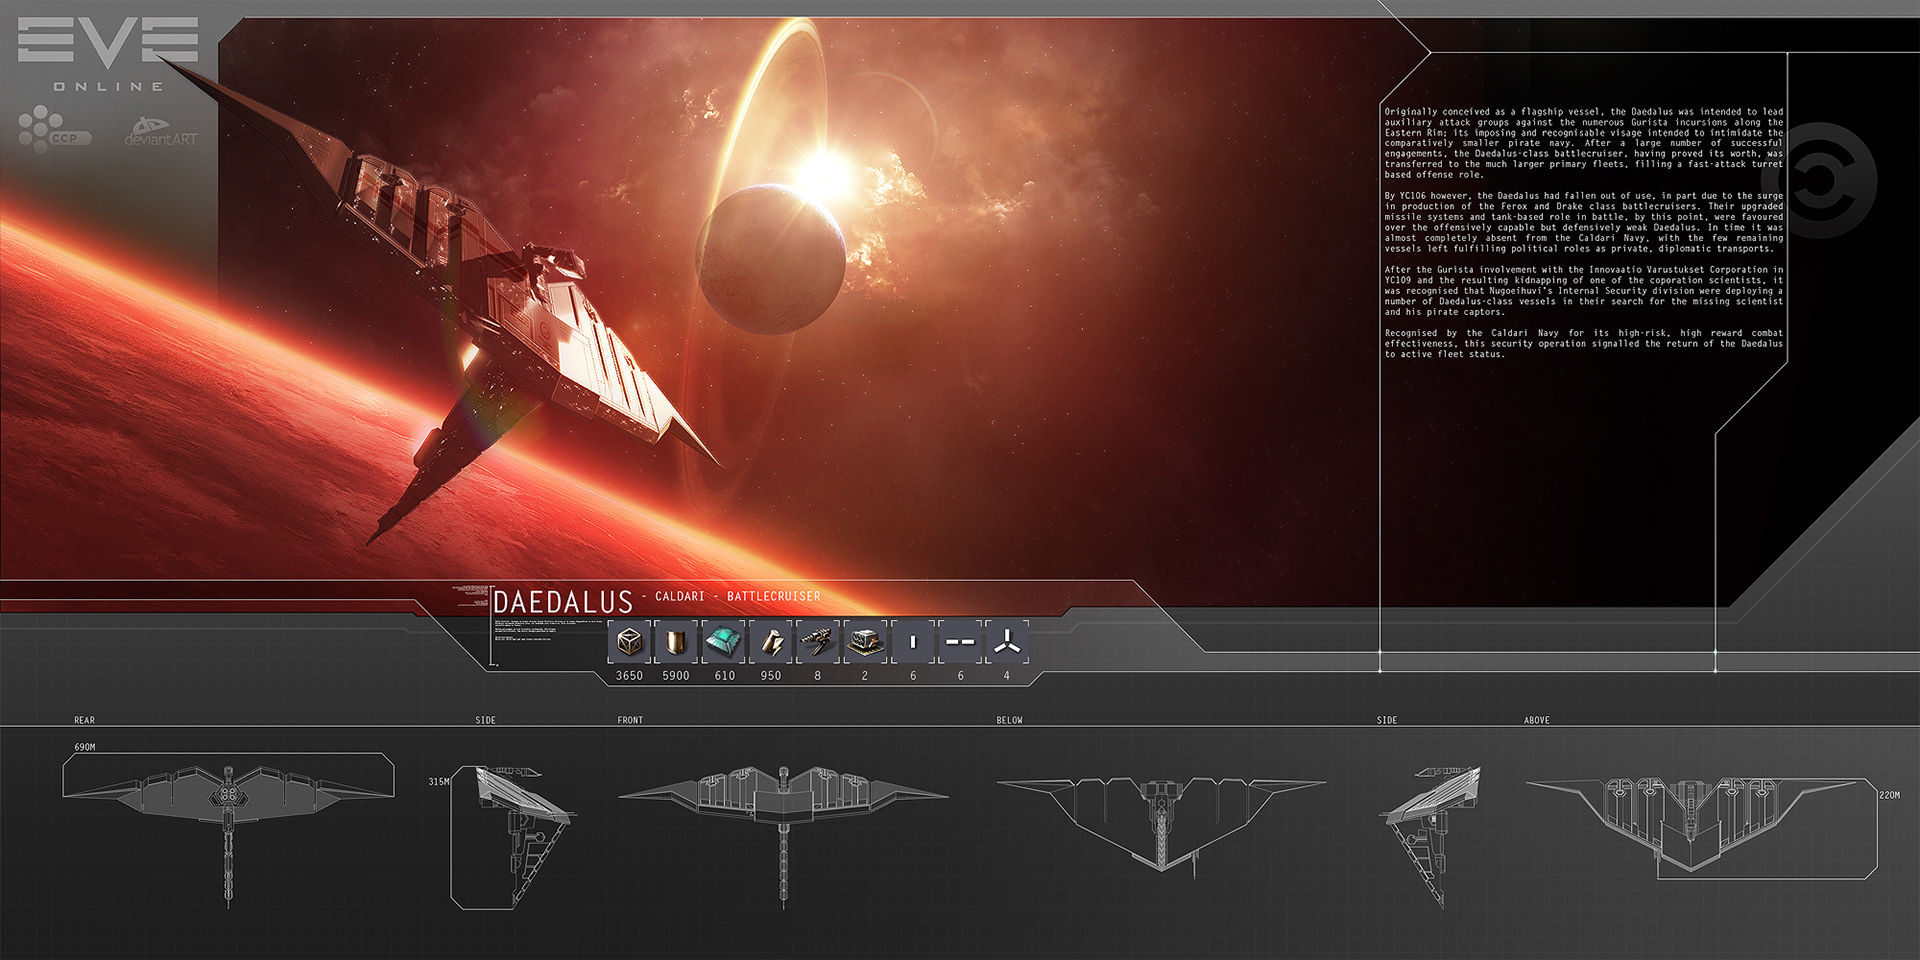Click the 220M length dimension
Screen dimensions: 1920x960
(1889, 795)
